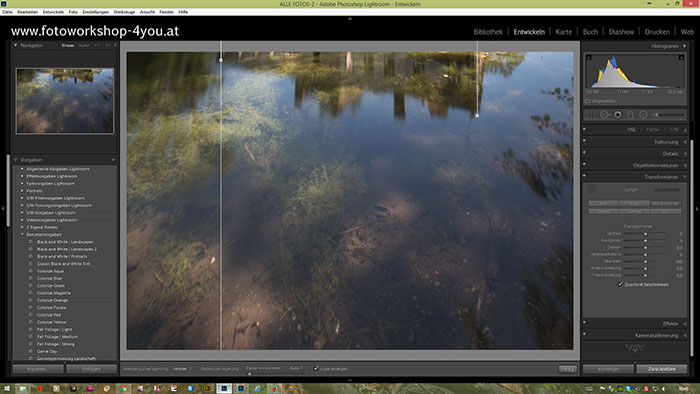Screen dimensions: 700x394
Task: Select the crop overlay tool icon
Action: (x=591, y=115)
